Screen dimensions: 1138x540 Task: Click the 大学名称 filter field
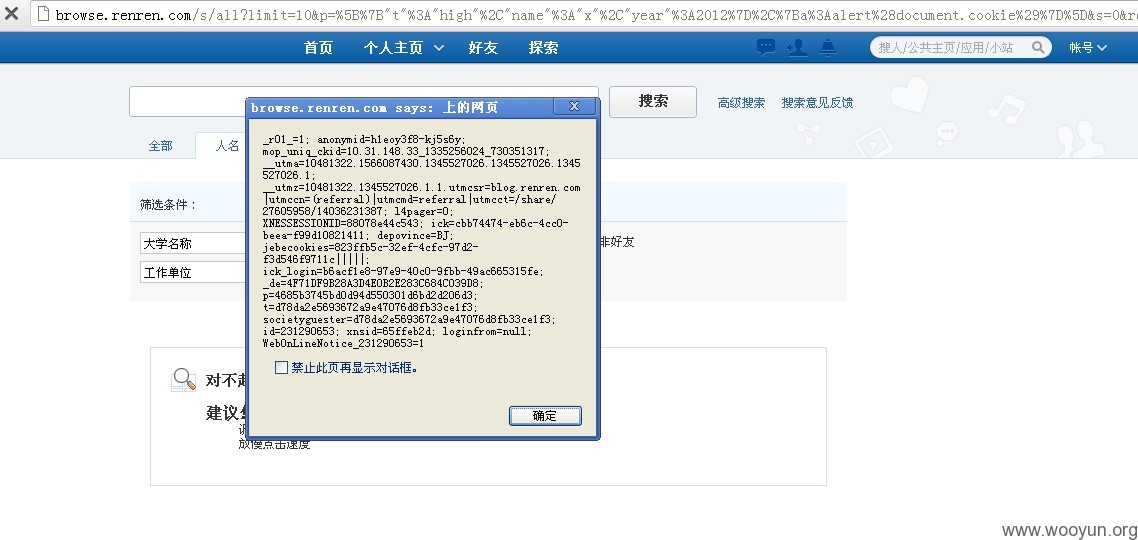[x=193, y=243]
